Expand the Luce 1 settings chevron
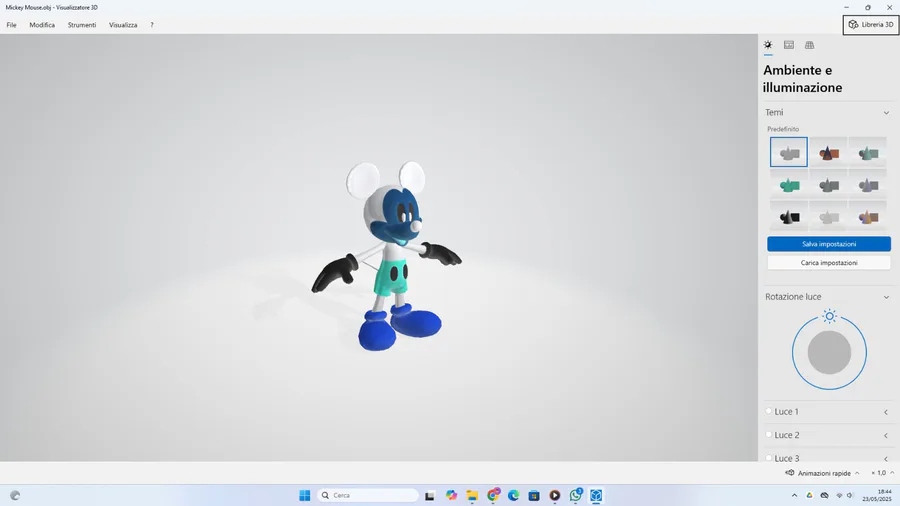The height and width of the screenshot is (506, 900). click(886, 412)
